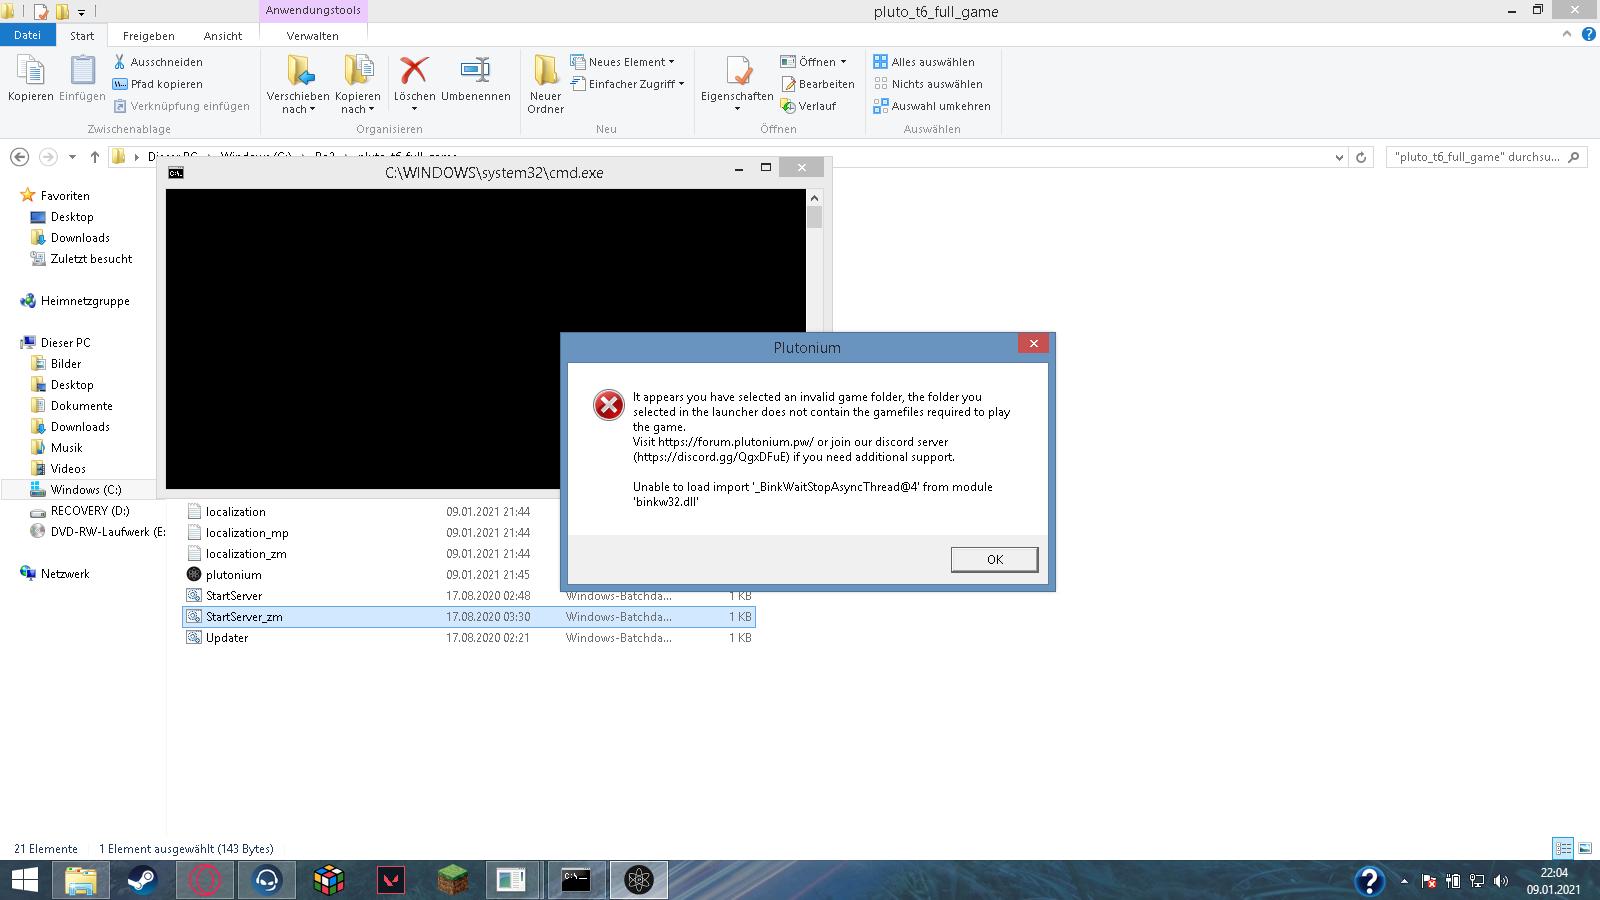Screen dimensions: 1600x900
Task: Open the cmd taskbar button
Action: coord(577,880)
